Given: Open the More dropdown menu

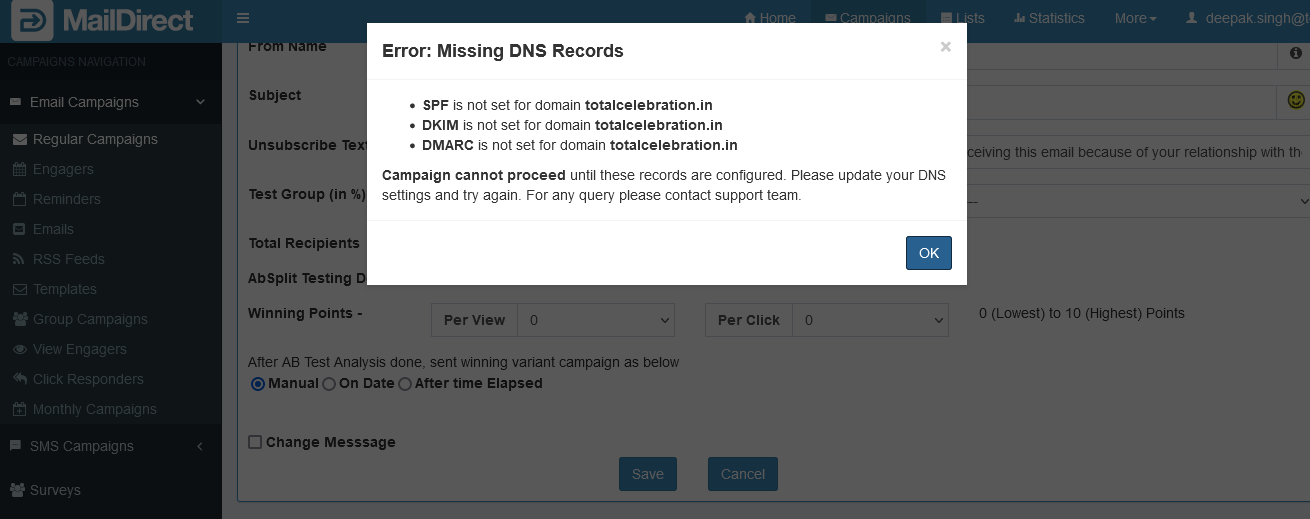Looking at the screenshot, I should click(1135, 18).
